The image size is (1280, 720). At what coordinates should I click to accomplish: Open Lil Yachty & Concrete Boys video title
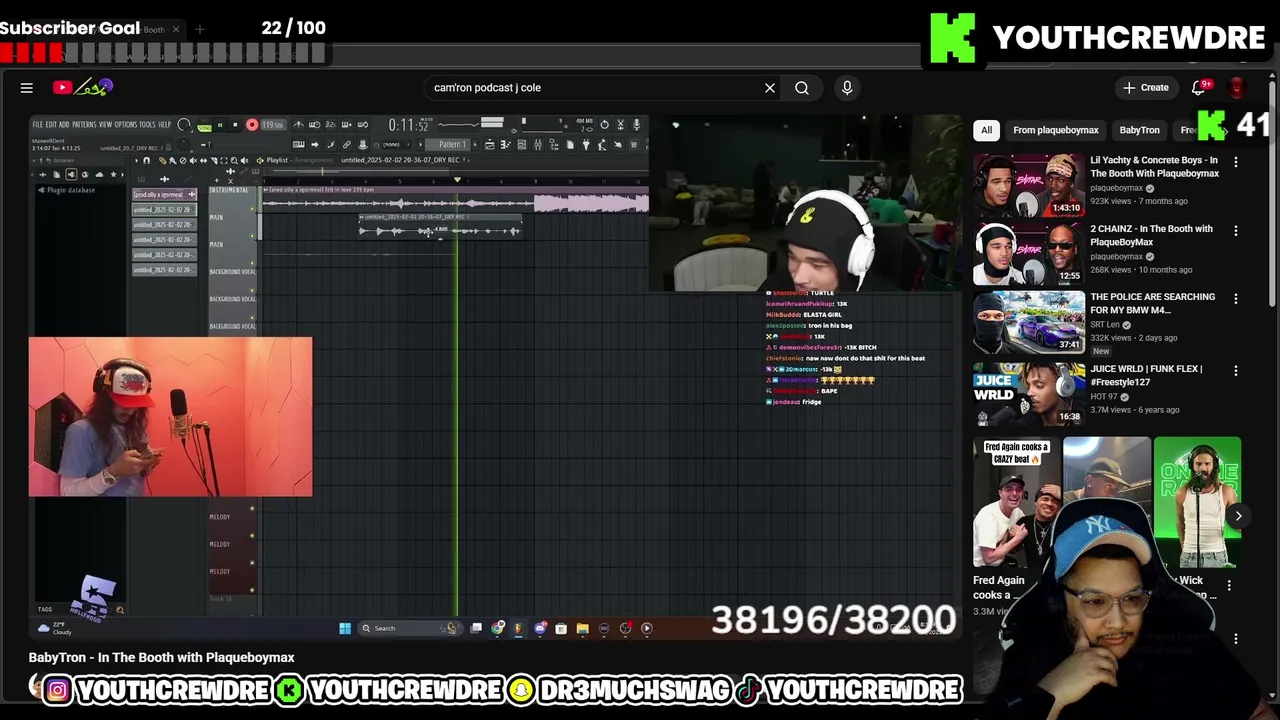(x=1154, y=166)
